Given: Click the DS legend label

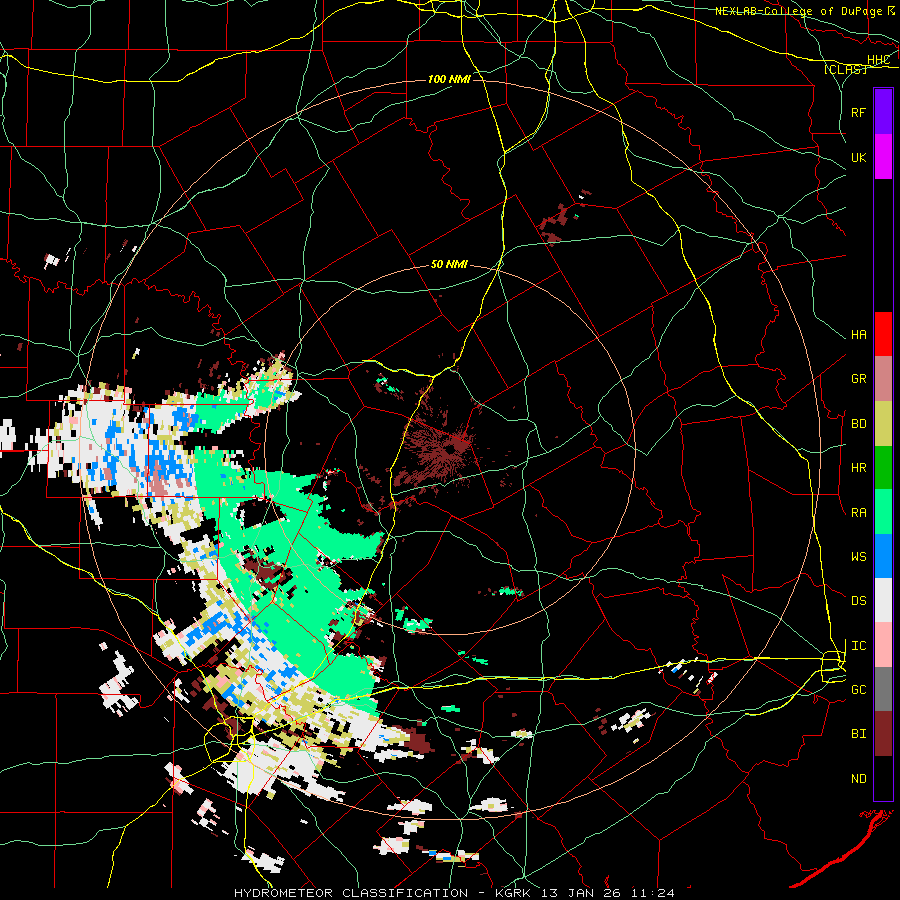Looking at the screenshot, I should tap(859, 601).
